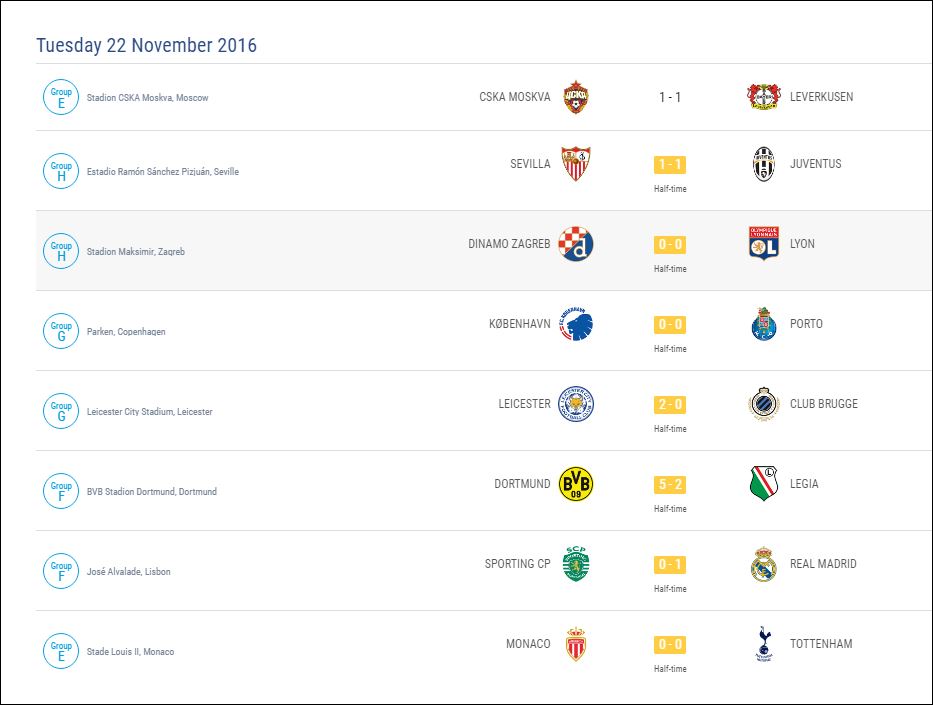
Task: Open the Leicester 2 - 0 score box
Action: (670, 404)
